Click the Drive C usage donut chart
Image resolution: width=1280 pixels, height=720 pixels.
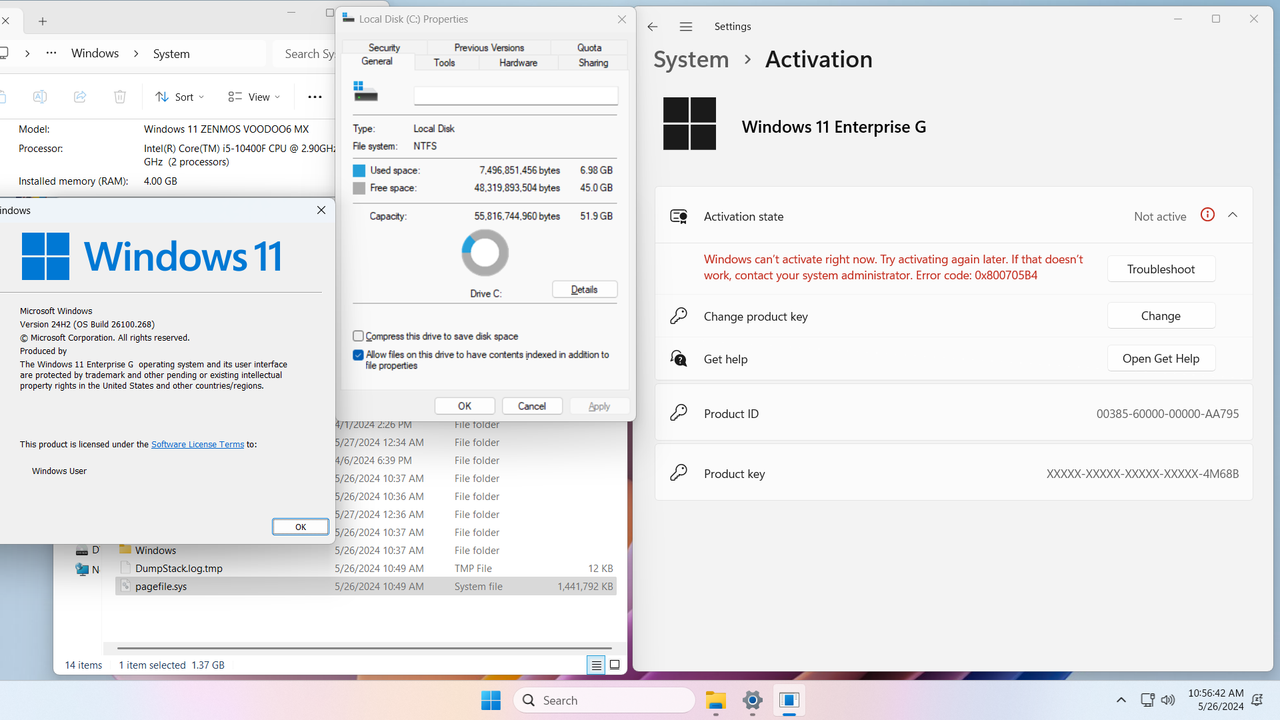(485, 253)
